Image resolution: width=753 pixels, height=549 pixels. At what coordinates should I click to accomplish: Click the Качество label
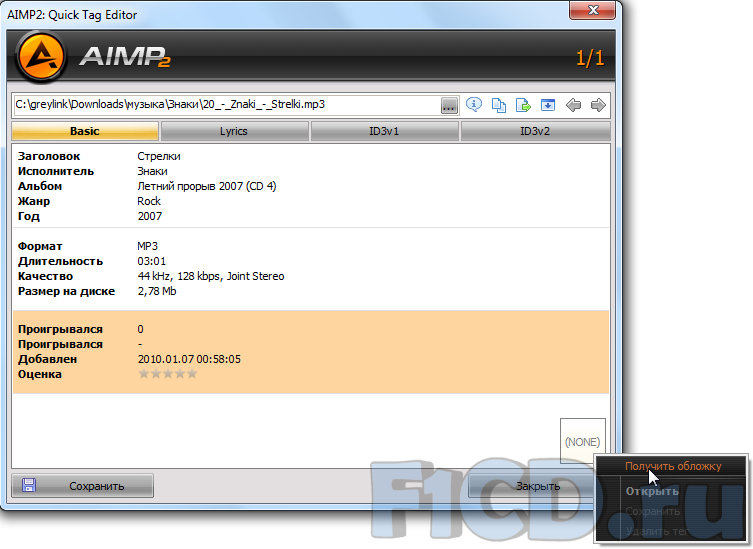tap(46, 276)
